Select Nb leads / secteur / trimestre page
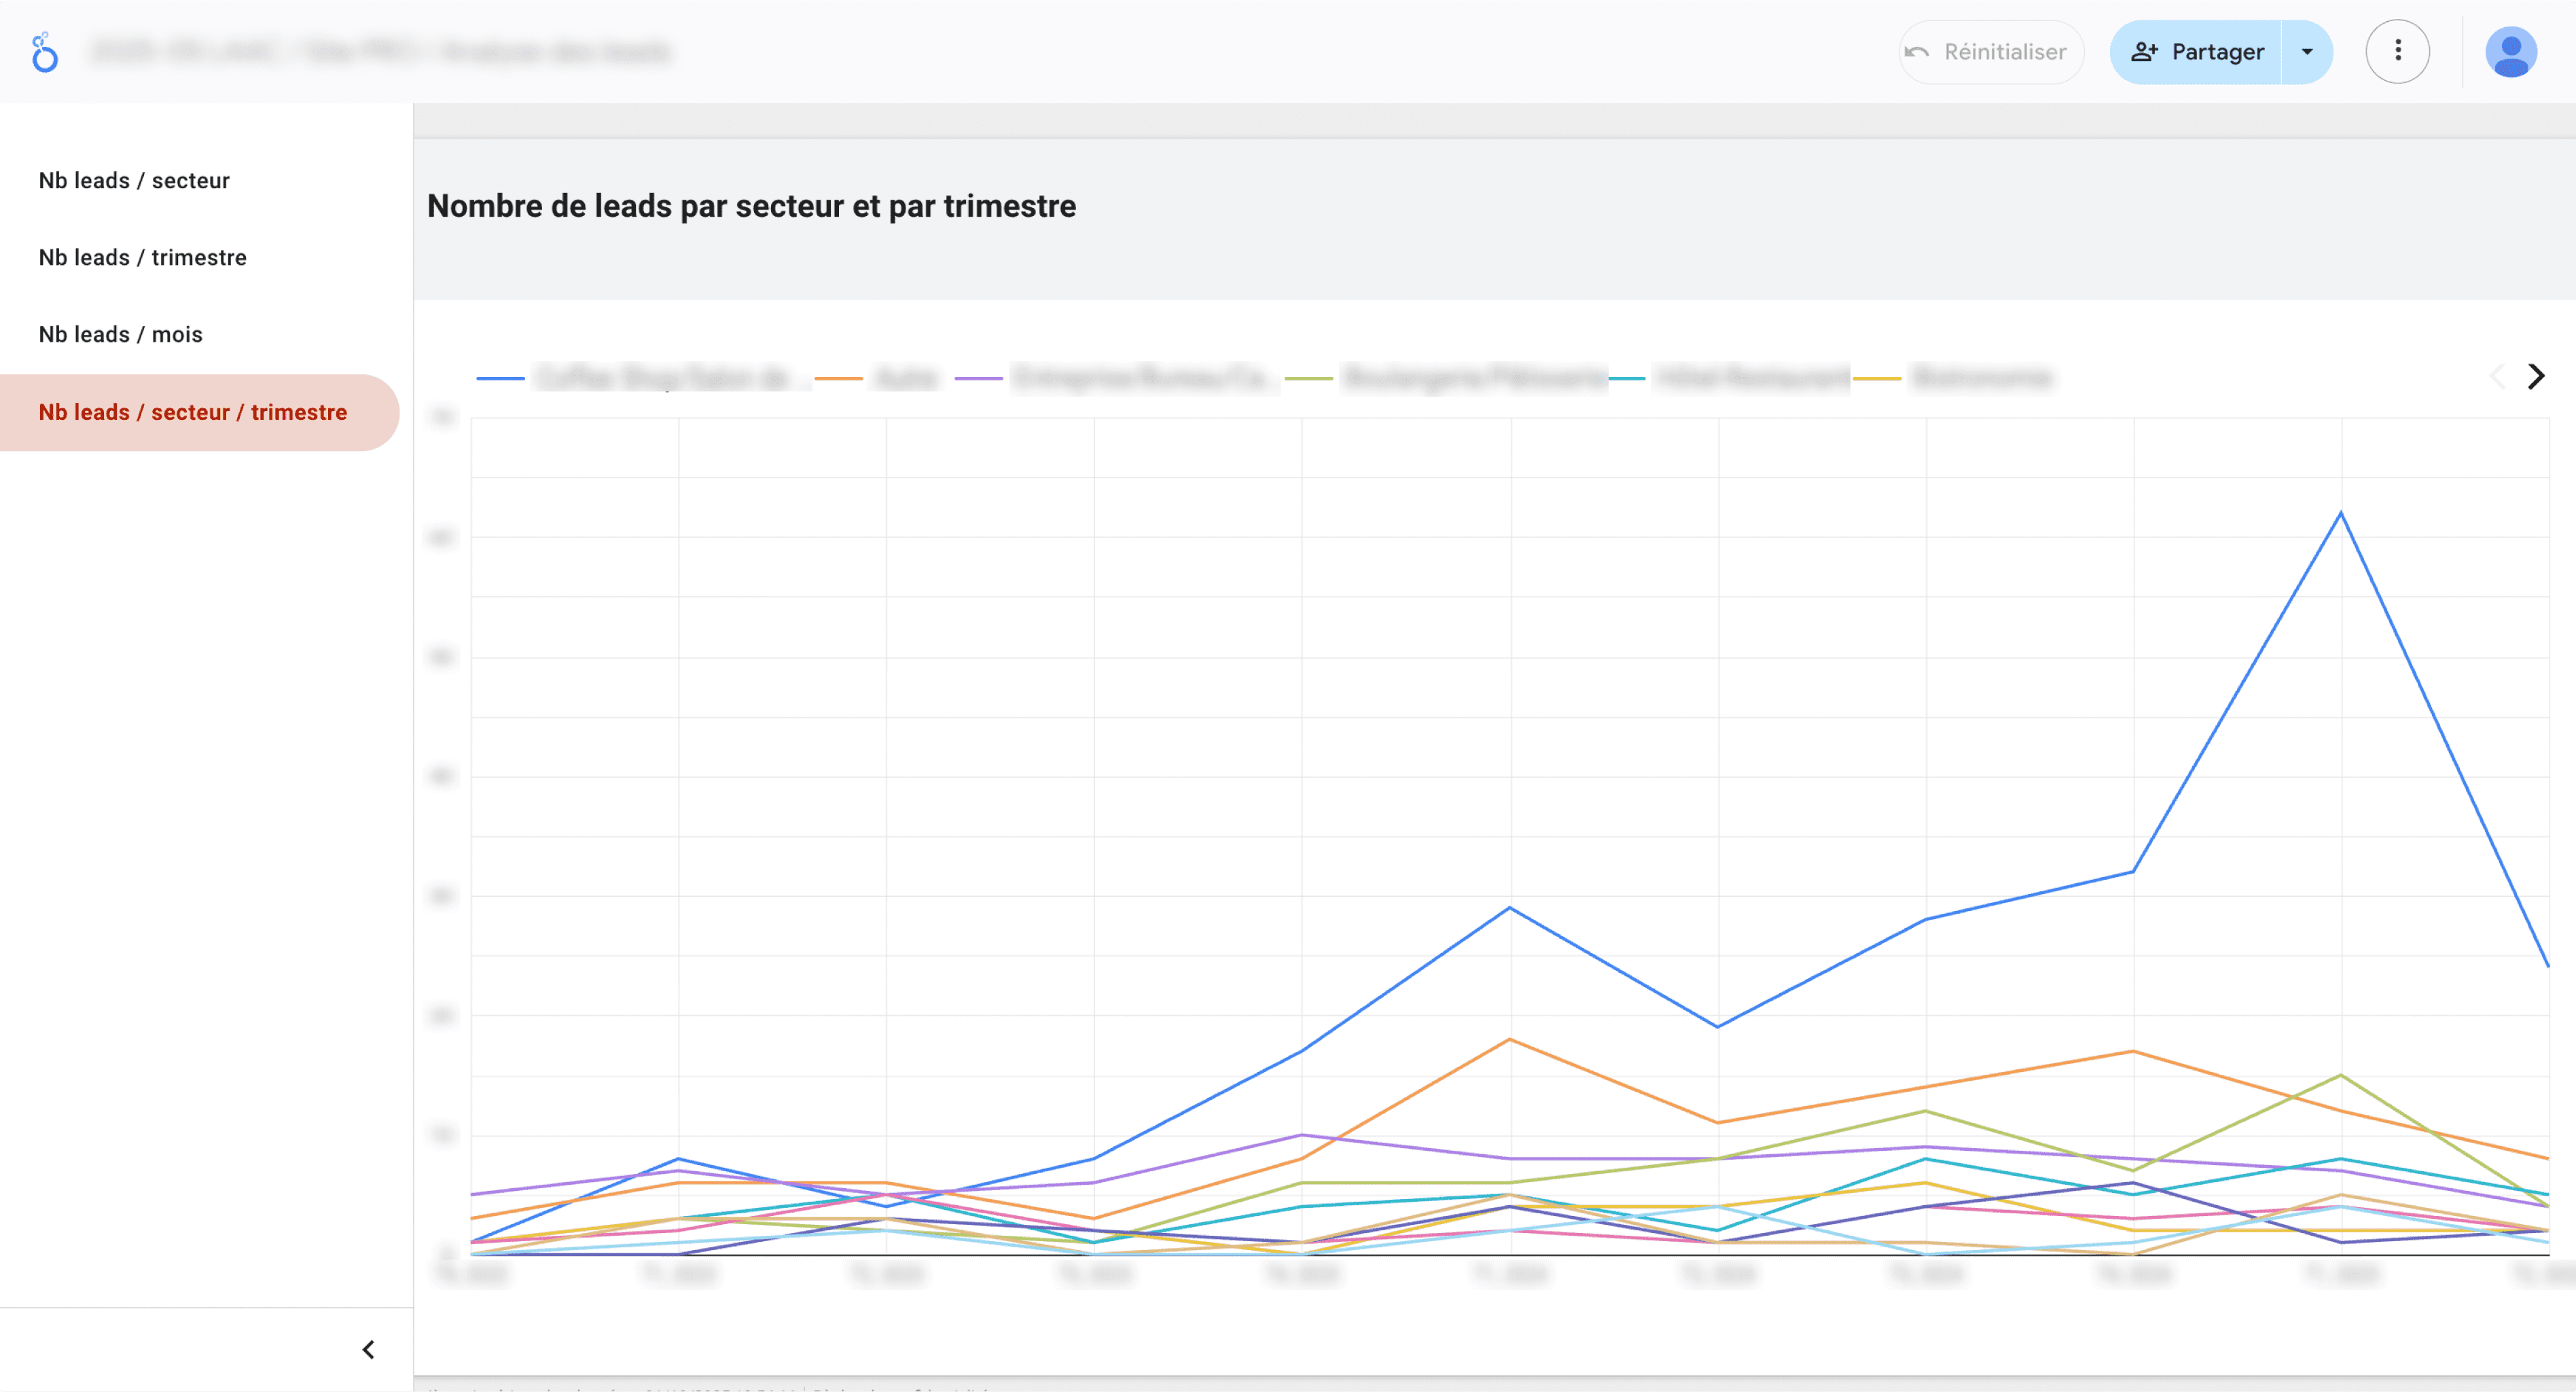The width and height of the screenshot is (2576, 1392). tap(193, 413)
